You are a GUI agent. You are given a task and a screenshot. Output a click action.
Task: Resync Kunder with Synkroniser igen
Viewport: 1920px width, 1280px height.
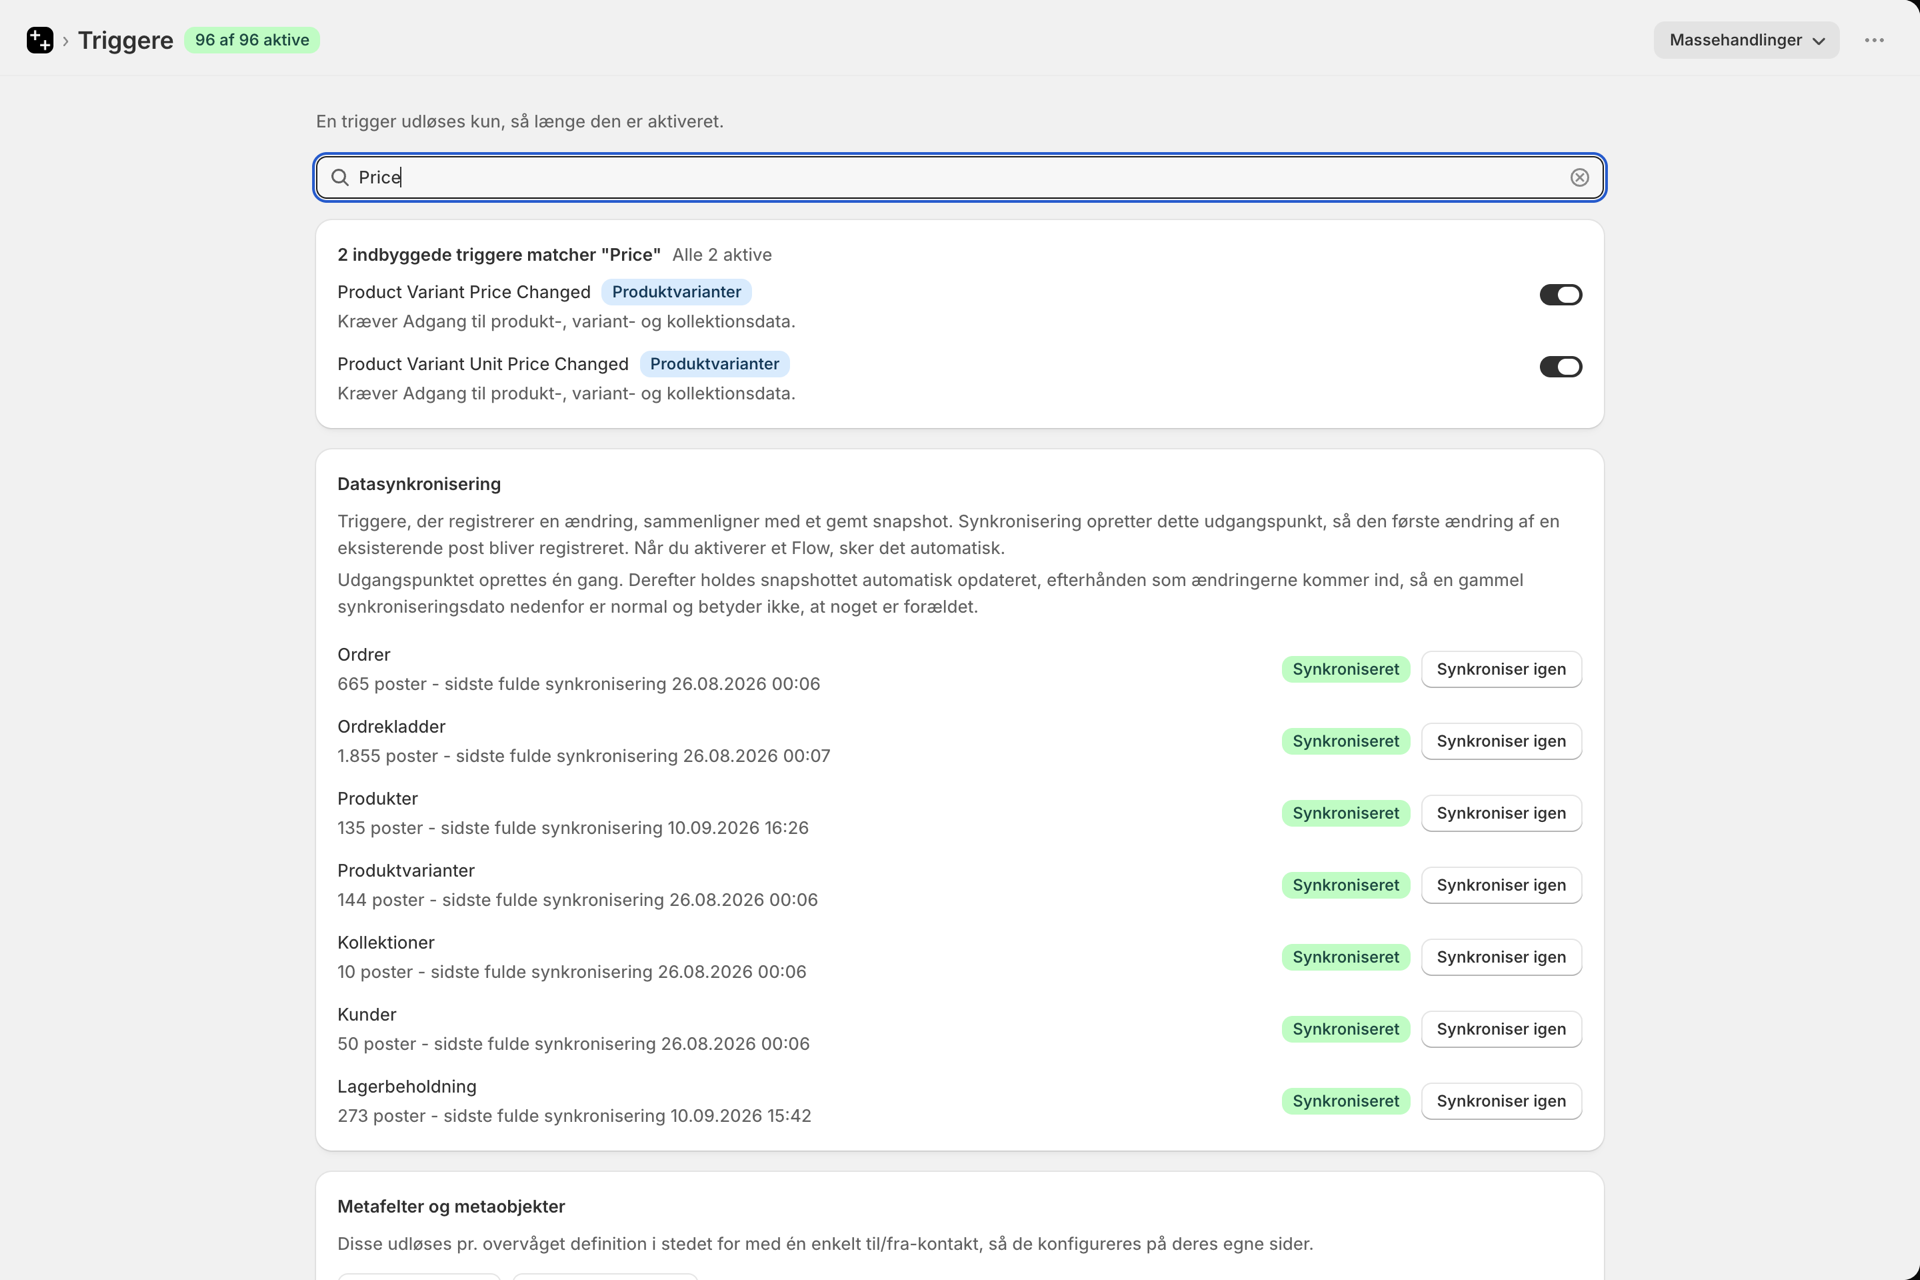[1501, 1029]
